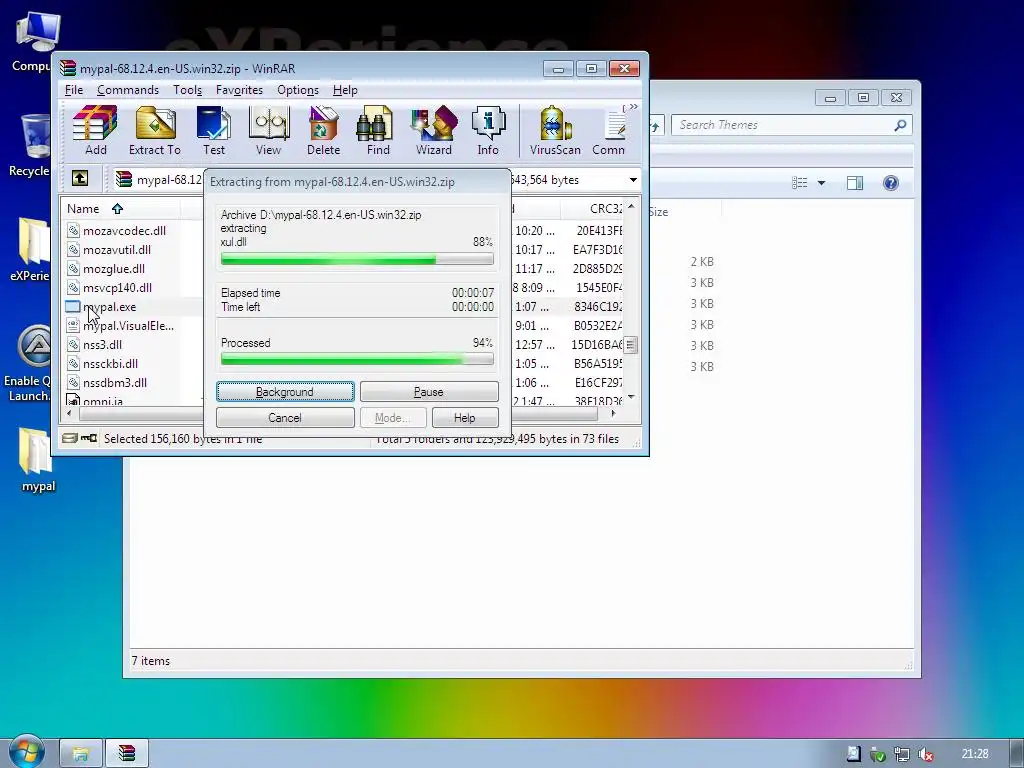Click the search magnifier in Explorer window
Image resolution: width=1024 pixels, height=768 pixels.
pyautogui.click(x=901, y=125)
